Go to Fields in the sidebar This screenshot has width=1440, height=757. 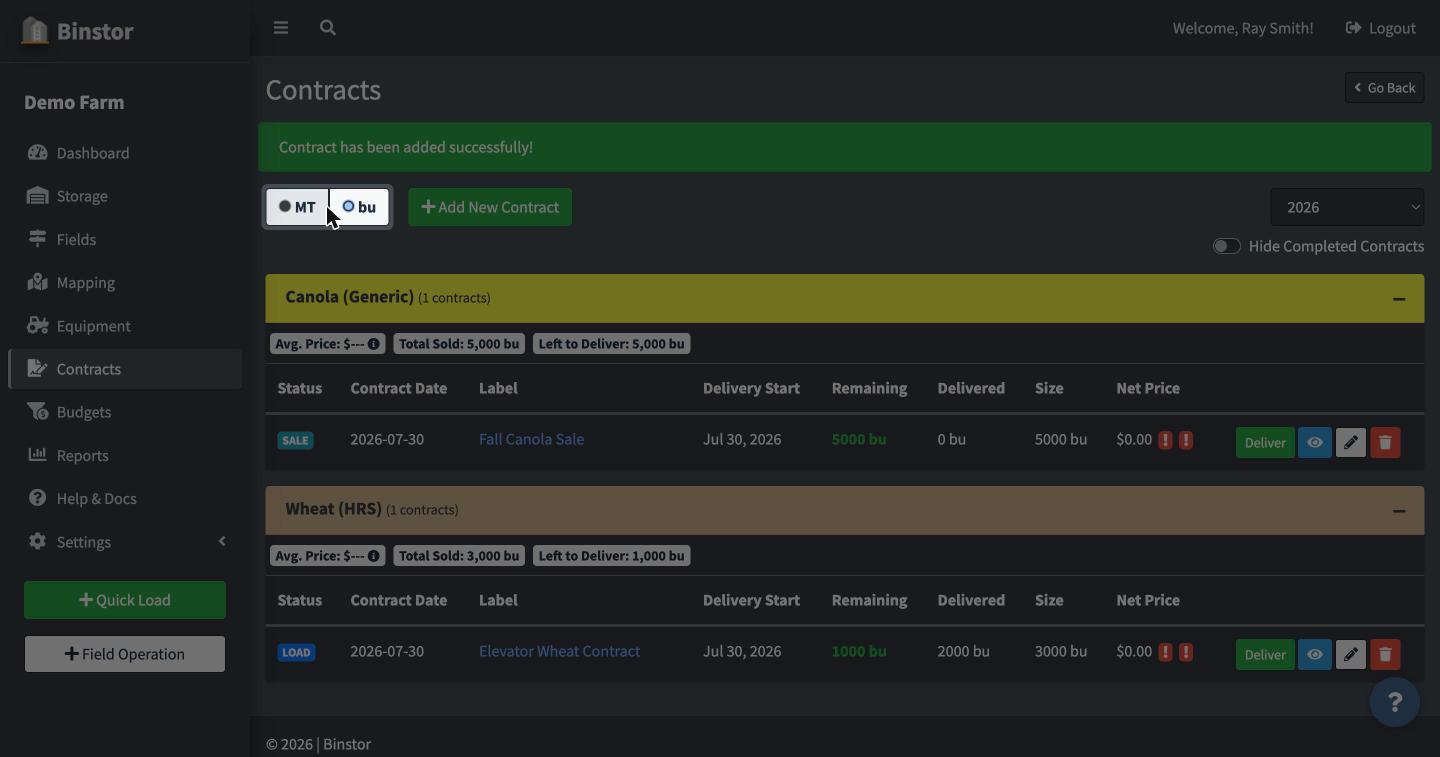(x=125, y=239)
